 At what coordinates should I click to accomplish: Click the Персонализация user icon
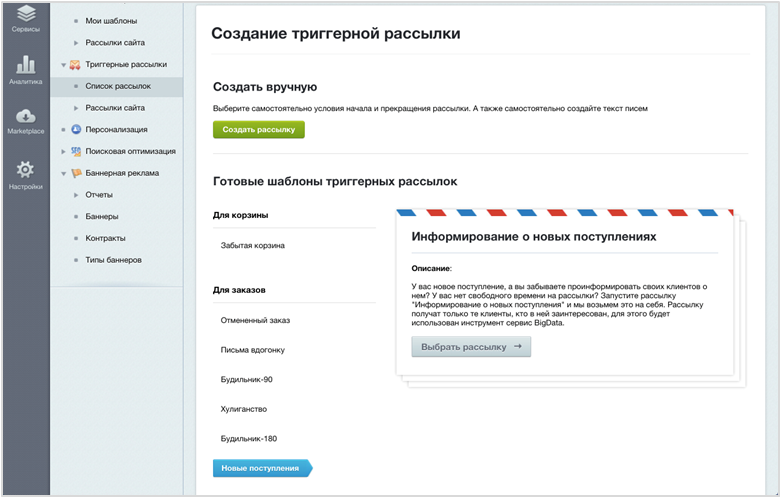point(76,129)
